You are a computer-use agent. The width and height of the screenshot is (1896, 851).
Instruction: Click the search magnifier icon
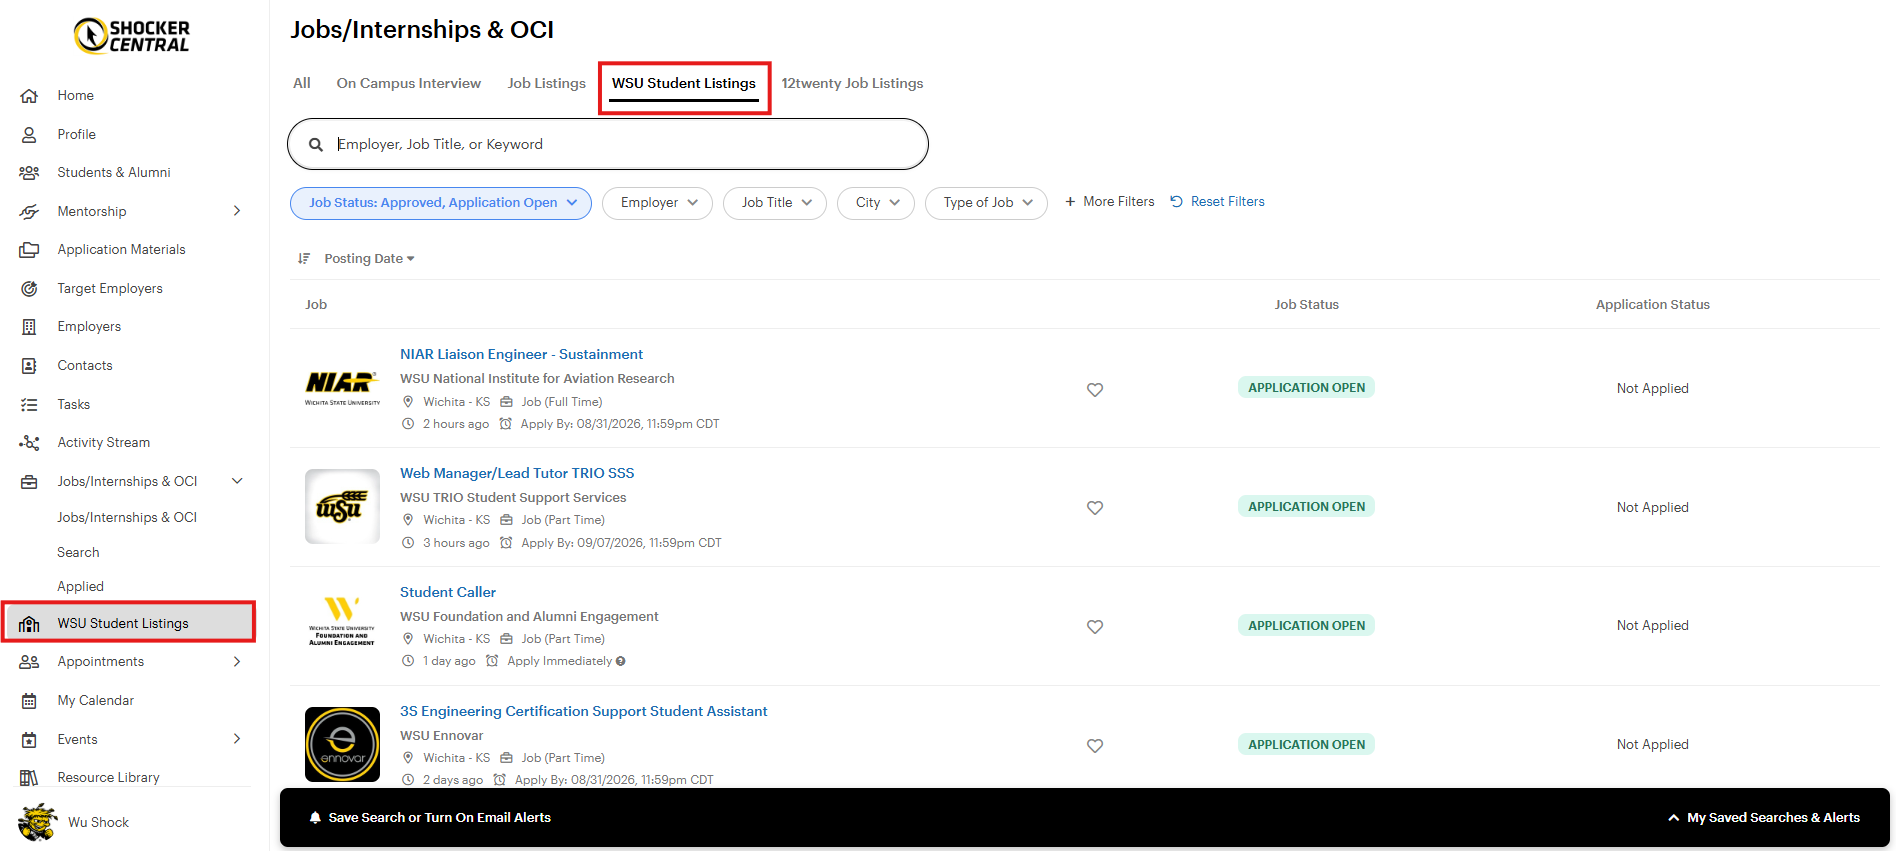[x=316, y=145]
